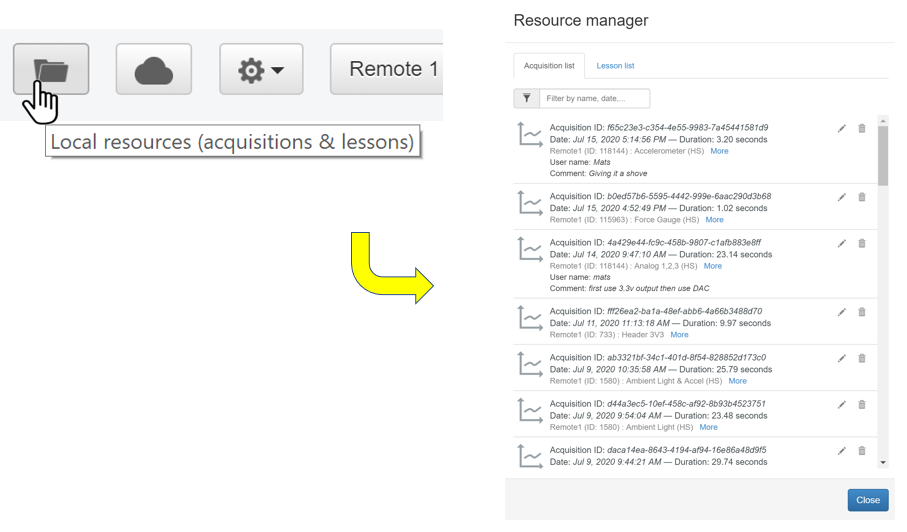Viewport: 907px width, 532px height.
Task: Open local resources folder button
Action: click(51, 69)
